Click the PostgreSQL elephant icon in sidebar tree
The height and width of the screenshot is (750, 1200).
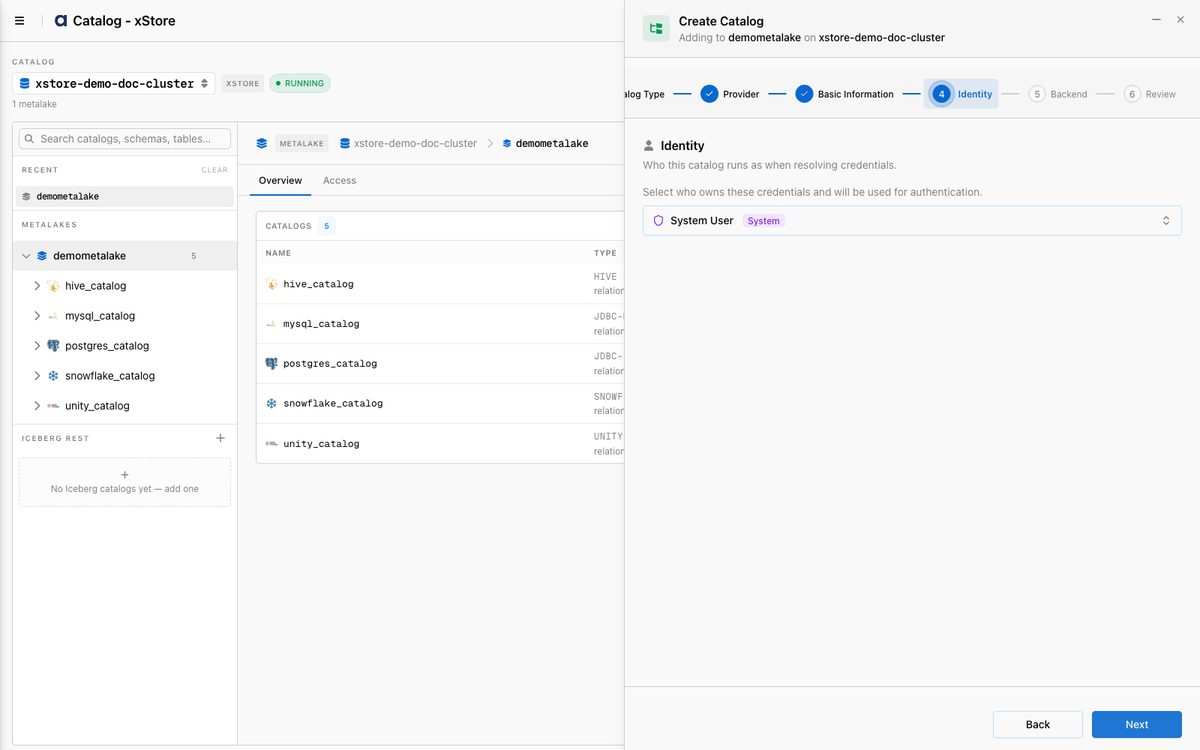53,346
